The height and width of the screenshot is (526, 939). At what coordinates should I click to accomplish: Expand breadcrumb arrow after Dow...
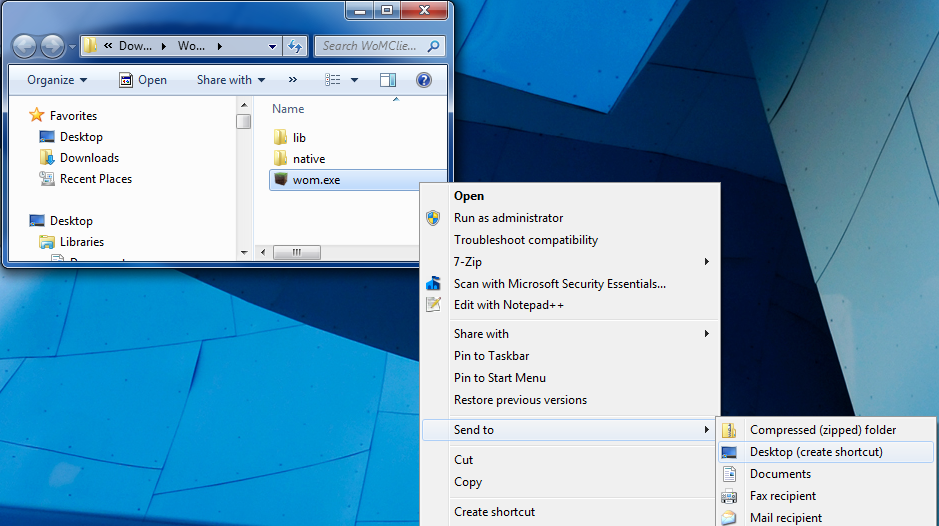(x=163, y=46)
